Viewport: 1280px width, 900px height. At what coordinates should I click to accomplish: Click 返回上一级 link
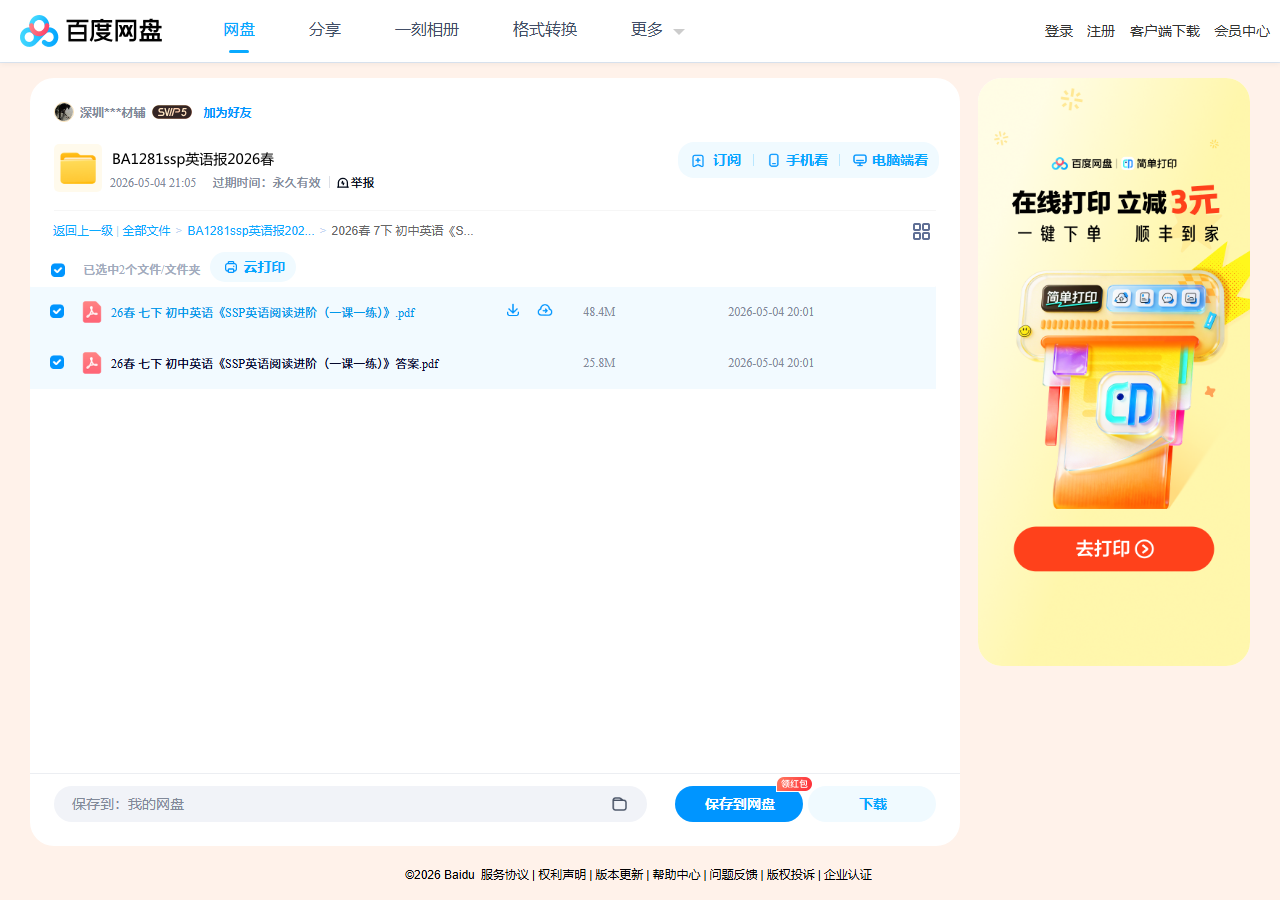tap(83, 231)
